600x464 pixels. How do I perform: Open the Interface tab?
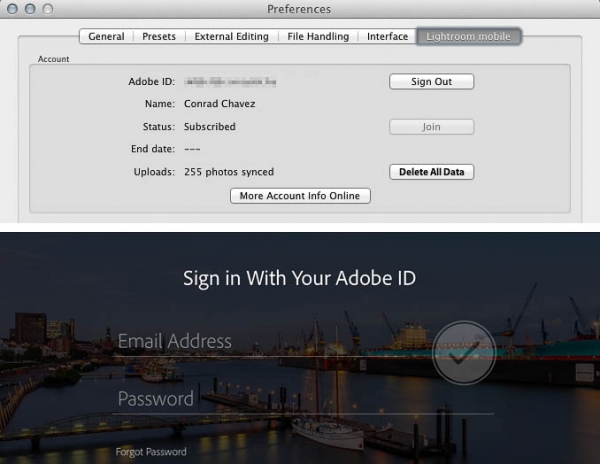[x=387, y=37]
